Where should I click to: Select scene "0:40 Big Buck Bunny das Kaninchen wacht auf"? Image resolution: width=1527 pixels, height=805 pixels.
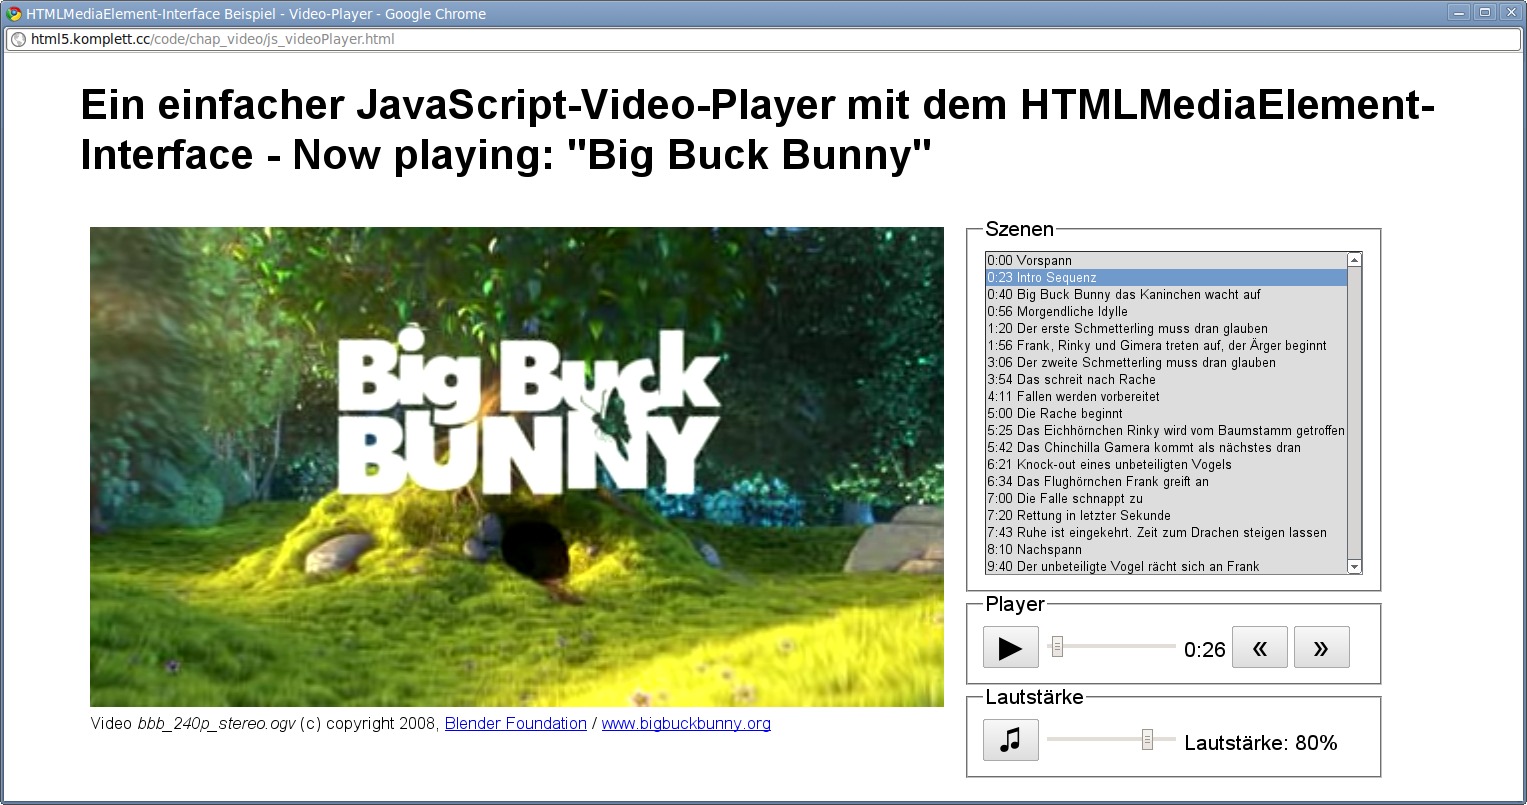coord(1138,294)
